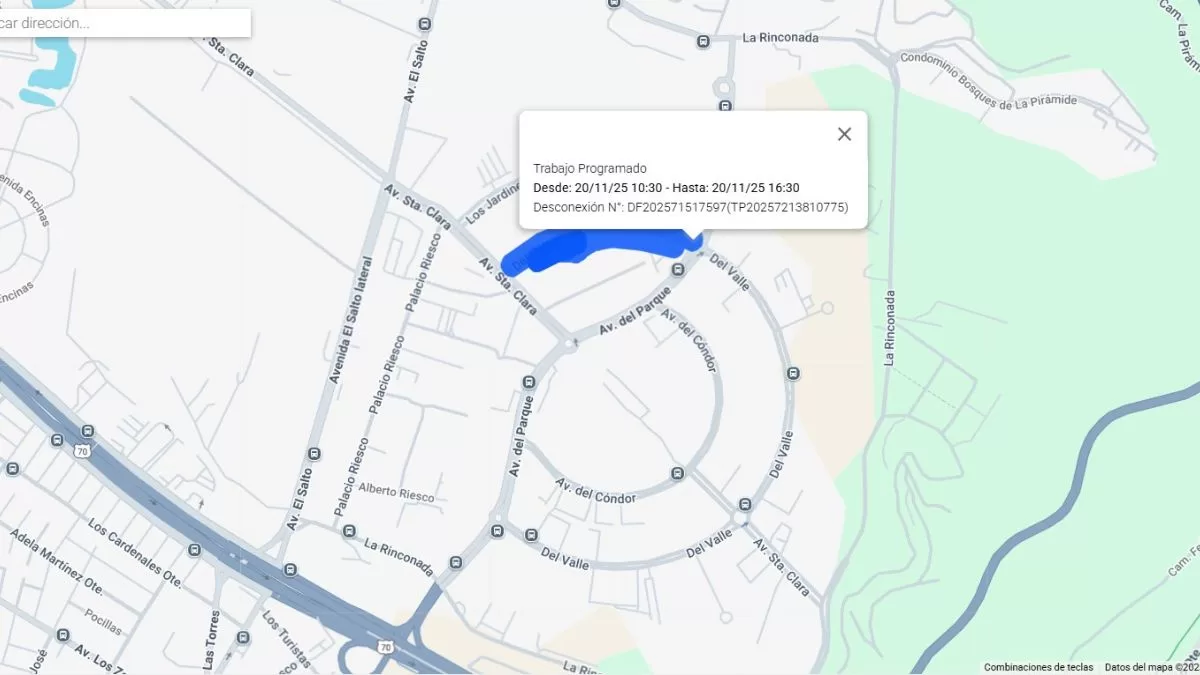Select the blue scheduled outage area

click(597, 249)
